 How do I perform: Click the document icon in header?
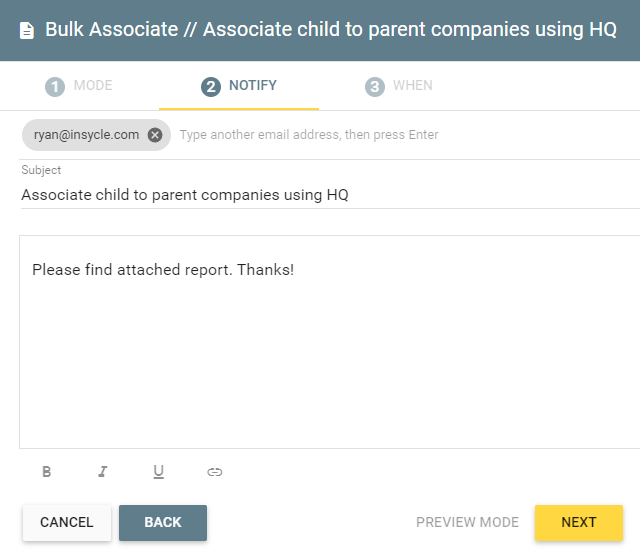tap(27, 31)
